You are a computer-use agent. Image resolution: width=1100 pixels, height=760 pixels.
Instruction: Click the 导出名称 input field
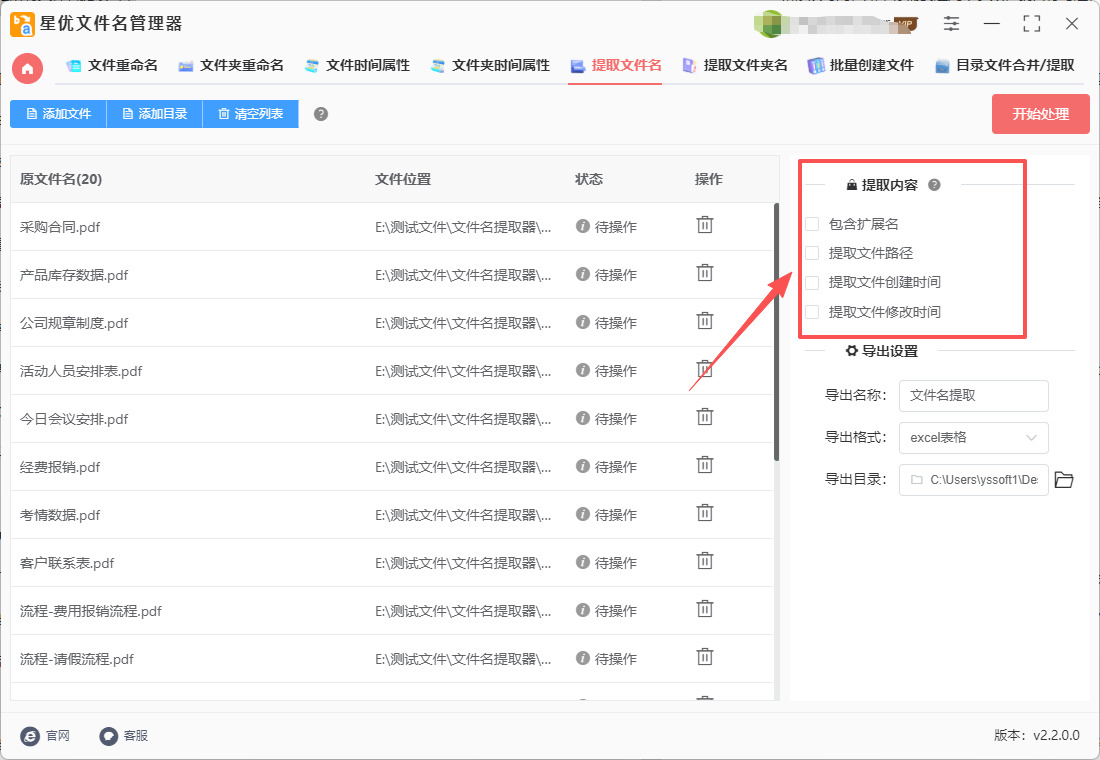[973, 396]
